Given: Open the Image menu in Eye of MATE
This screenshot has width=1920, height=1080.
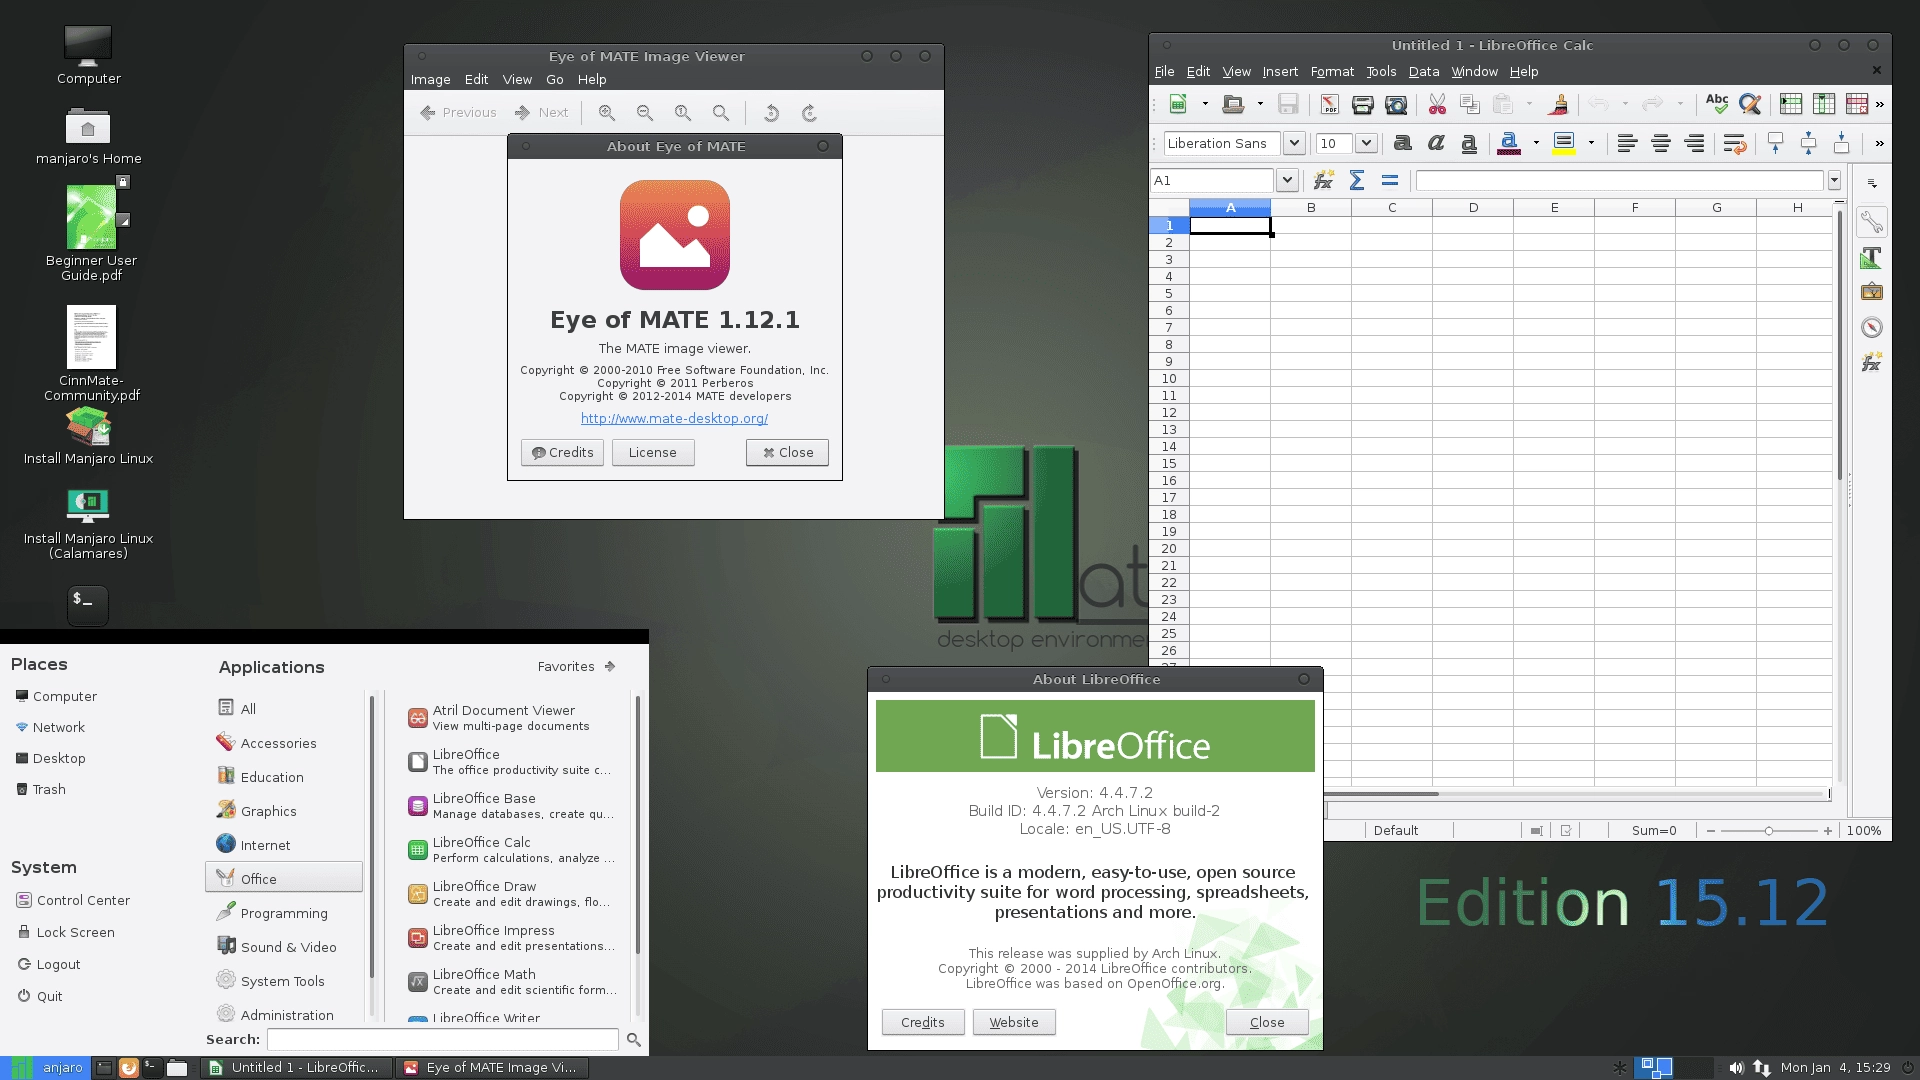Looking at the screenshot, I should (x=430, y=80).
